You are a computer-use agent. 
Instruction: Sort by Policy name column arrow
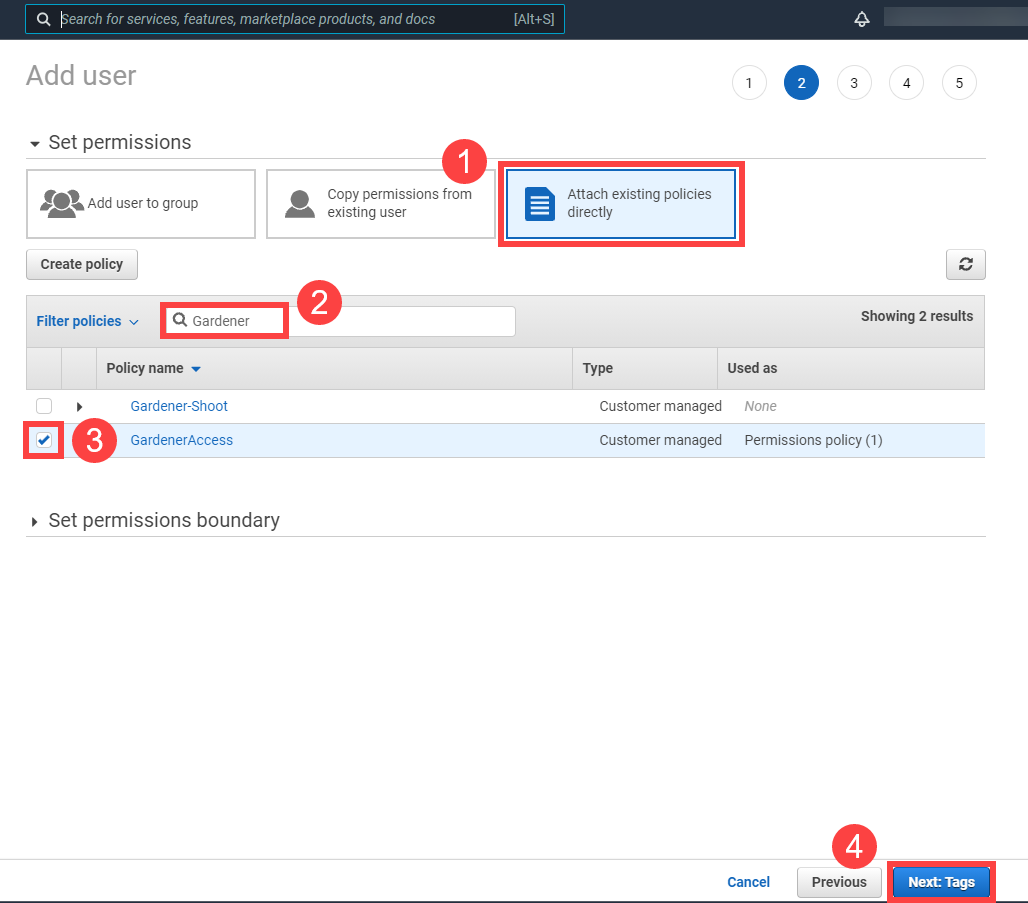pos(196,369)
